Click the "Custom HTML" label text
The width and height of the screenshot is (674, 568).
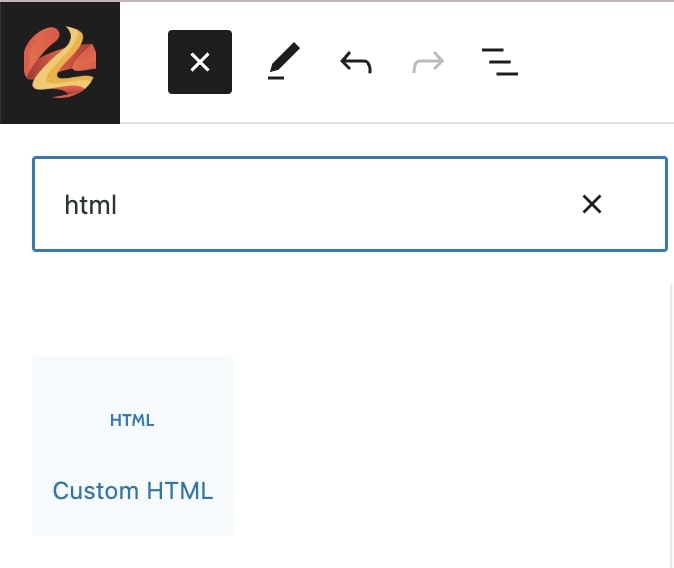(x=133, y=491)
